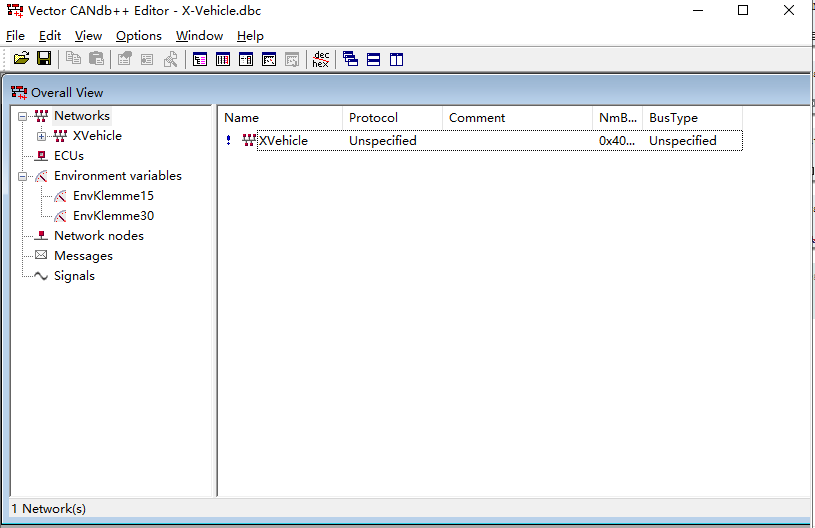Select EnvKlemme30 variable
Image resolution: width=815 pixels, height=528 pixels.
113,216
